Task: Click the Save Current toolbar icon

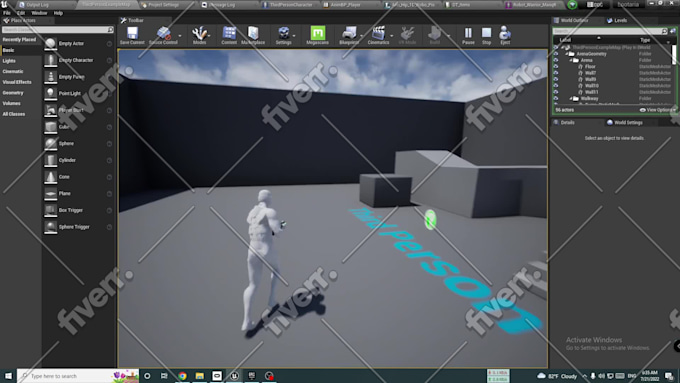Action: 132,33
